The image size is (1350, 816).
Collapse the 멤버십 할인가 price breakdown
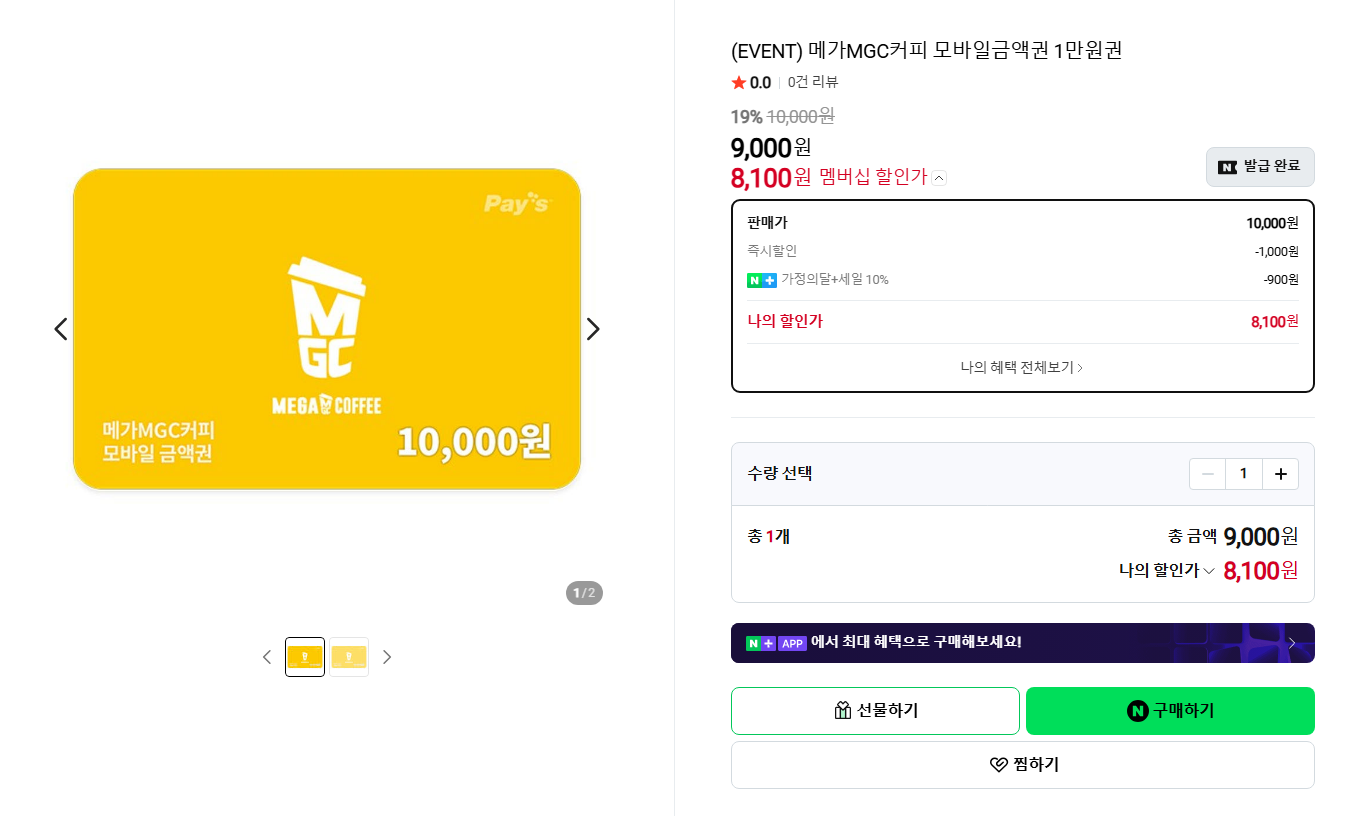[x=938, y=177]
